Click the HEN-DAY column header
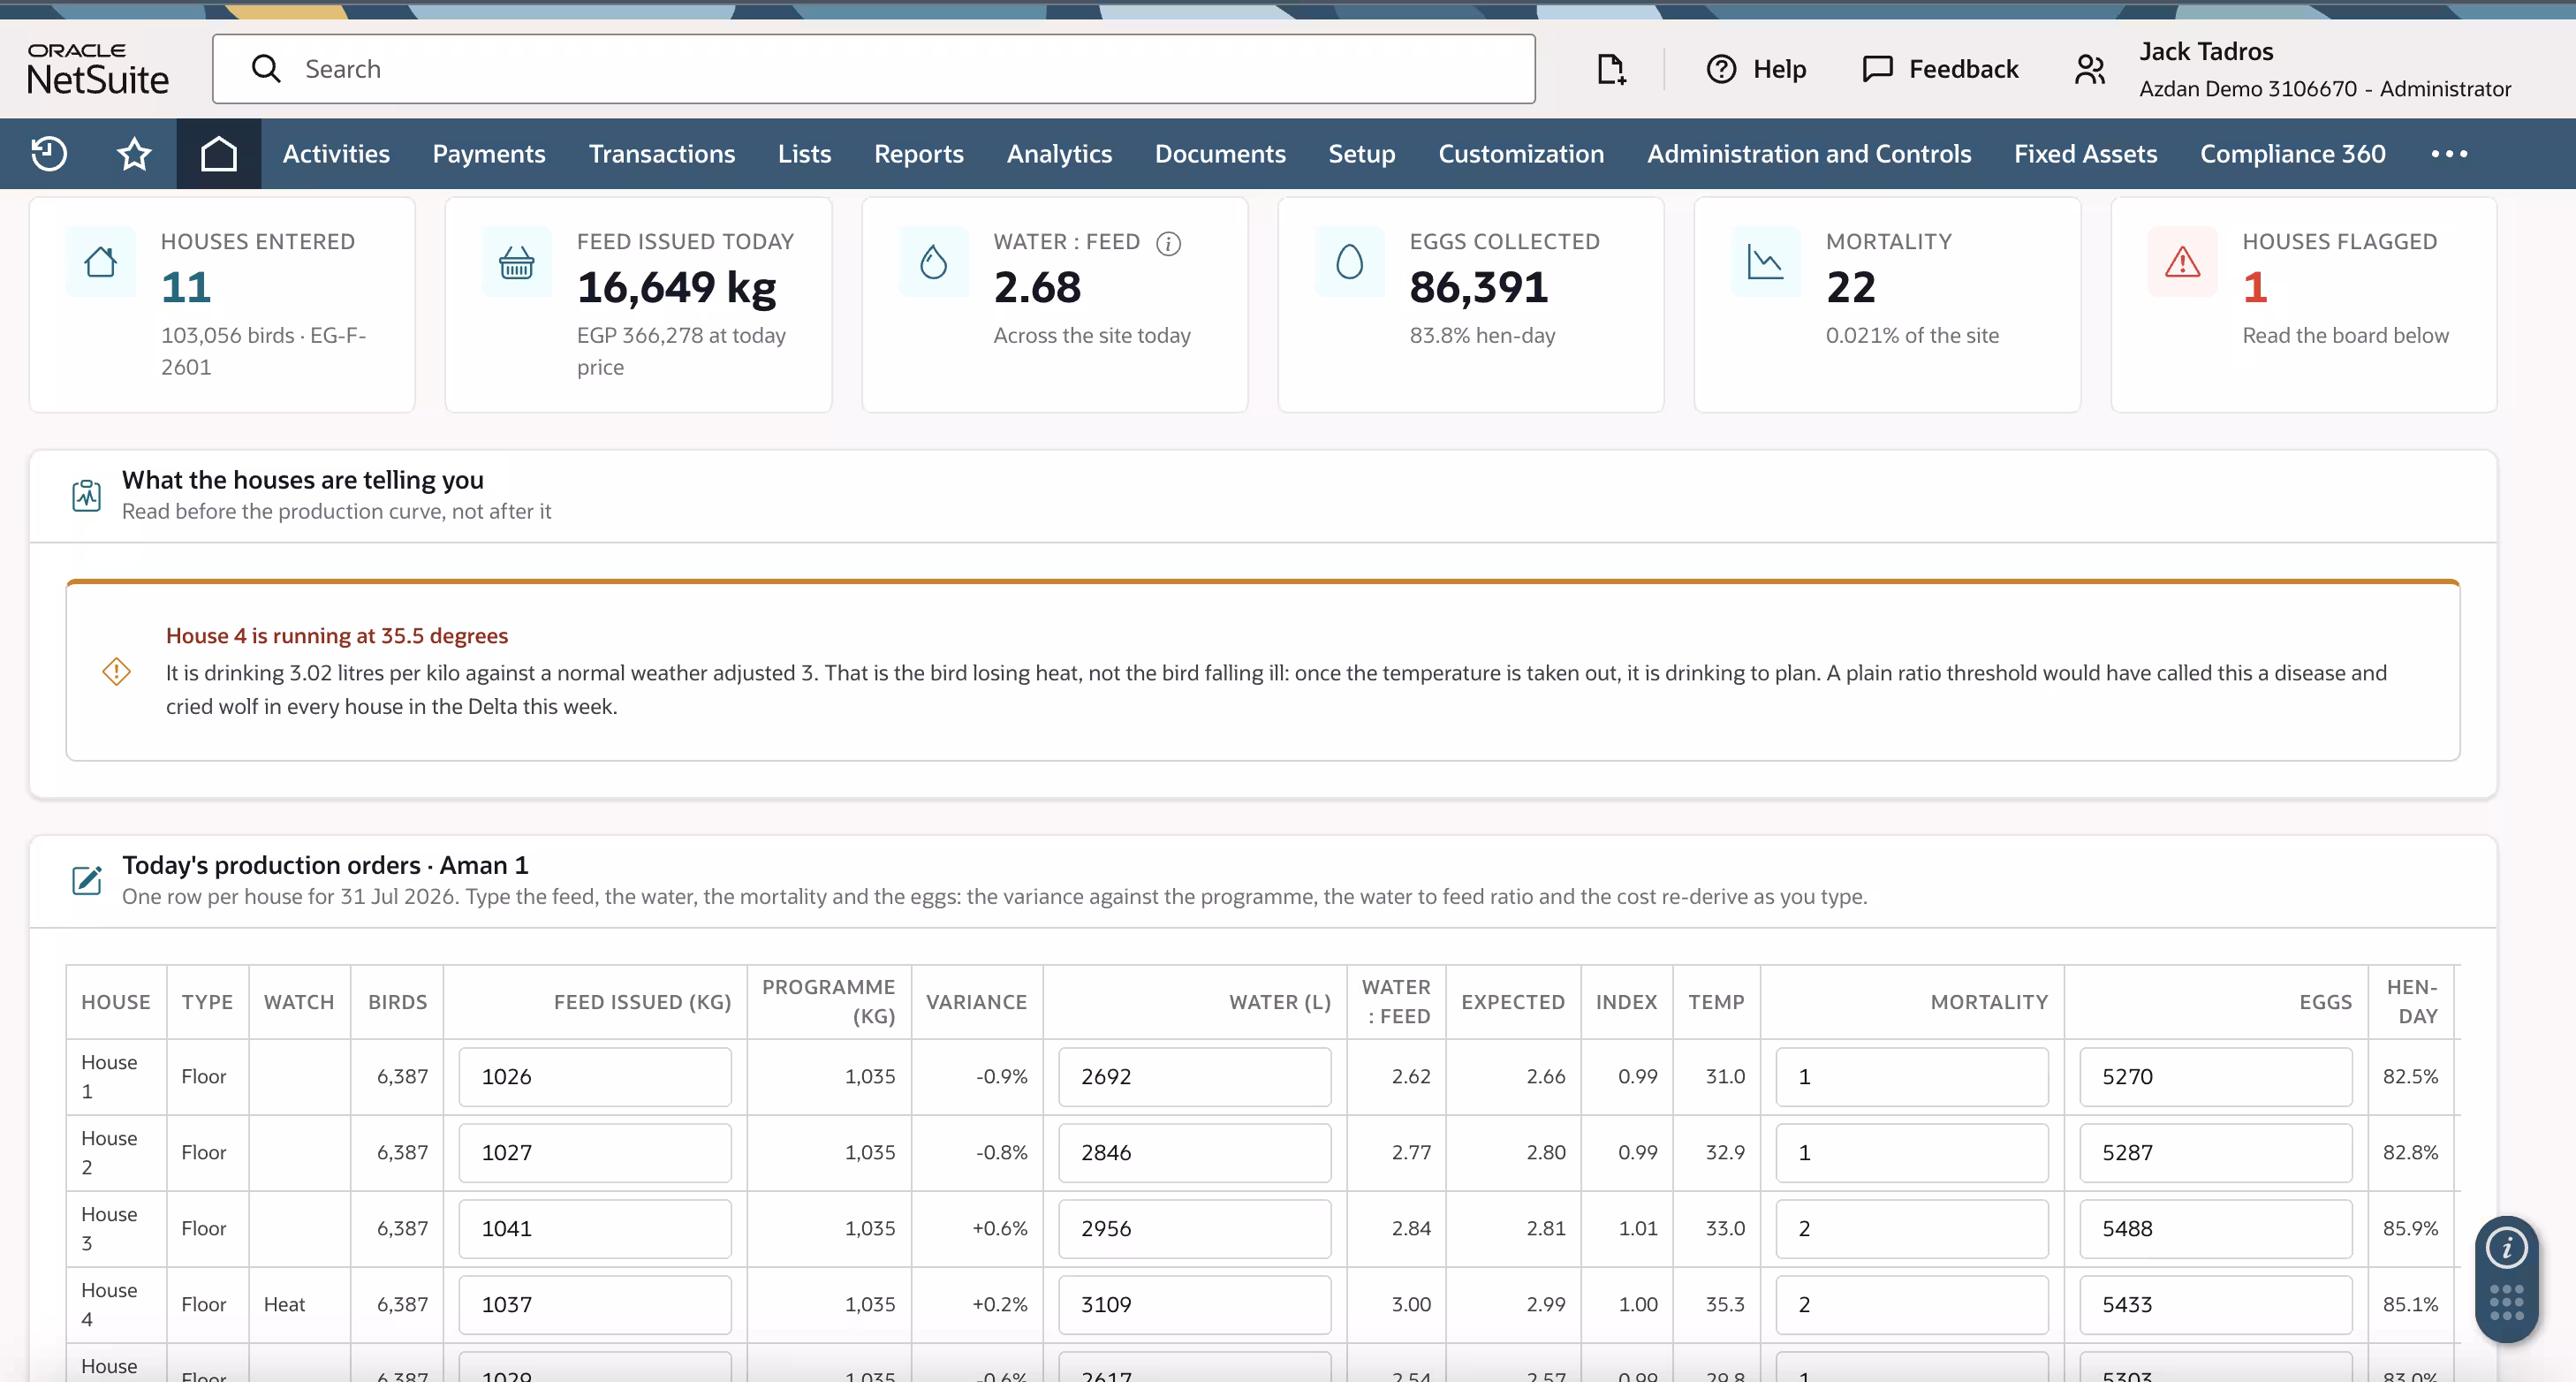2576x1382 pixels. 2412,1001
